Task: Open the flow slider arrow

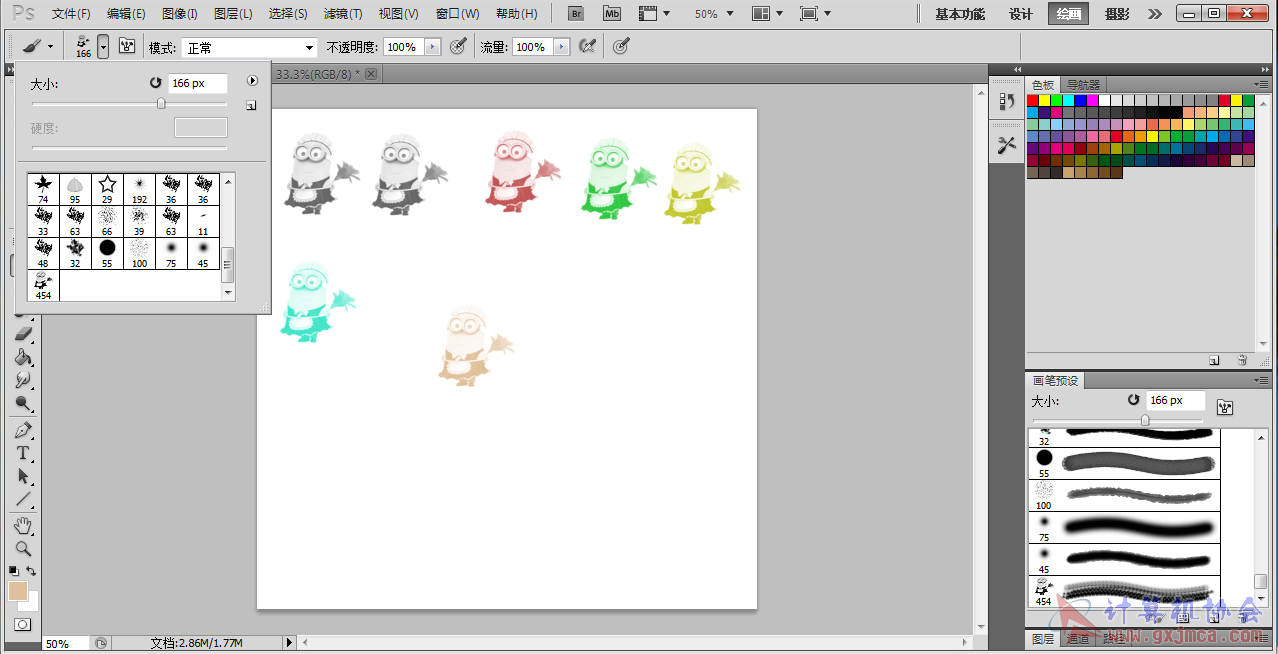Action: [x=561, y=47]
